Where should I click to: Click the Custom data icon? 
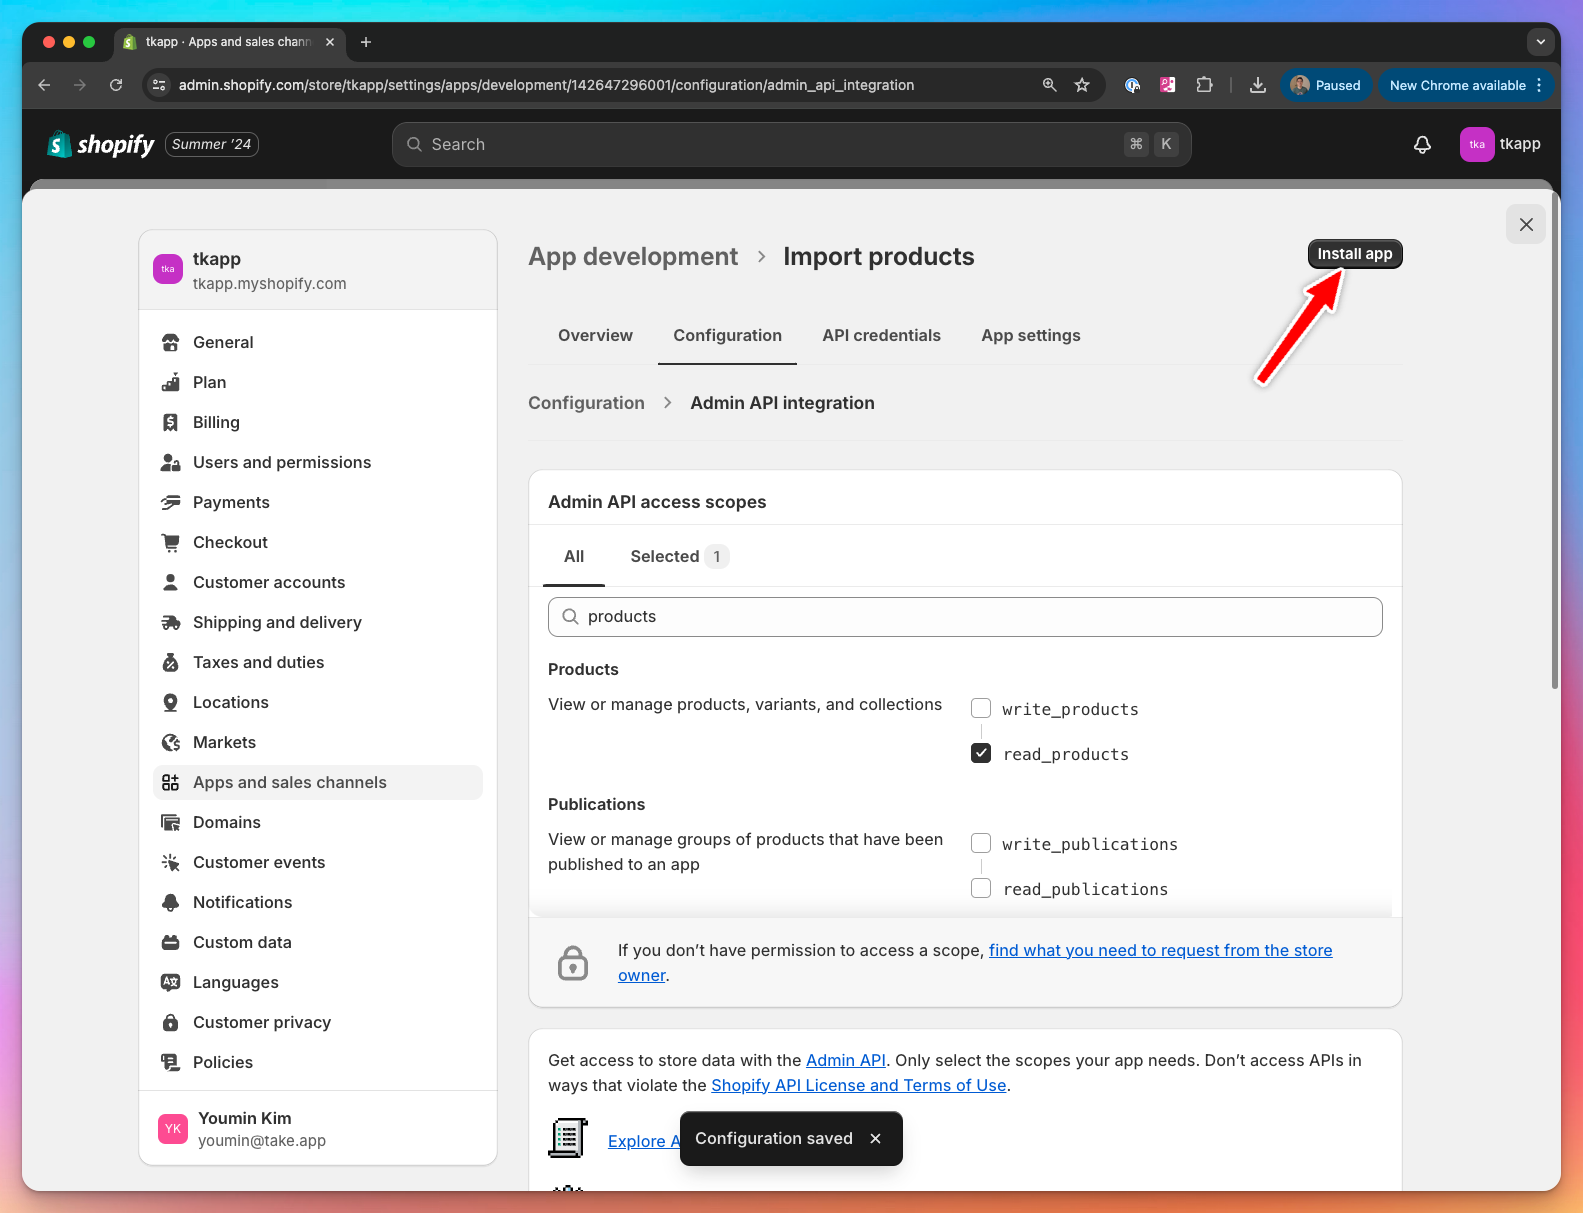pos(171,942)
